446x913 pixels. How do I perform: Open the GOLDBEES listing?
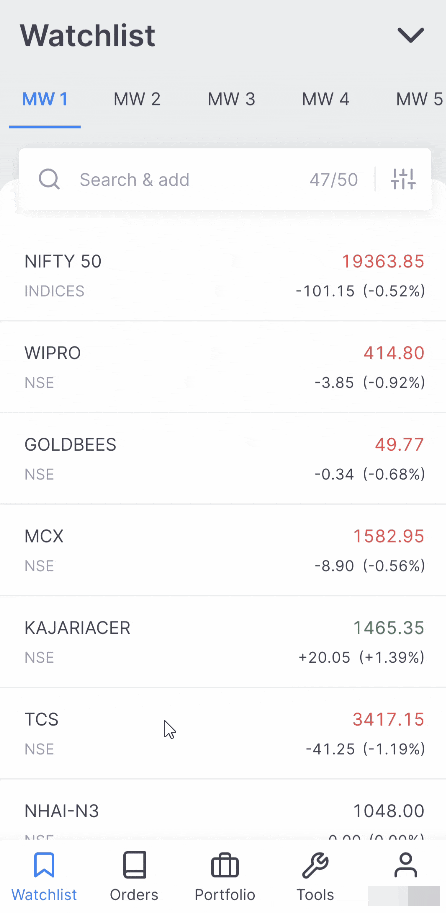223,459
